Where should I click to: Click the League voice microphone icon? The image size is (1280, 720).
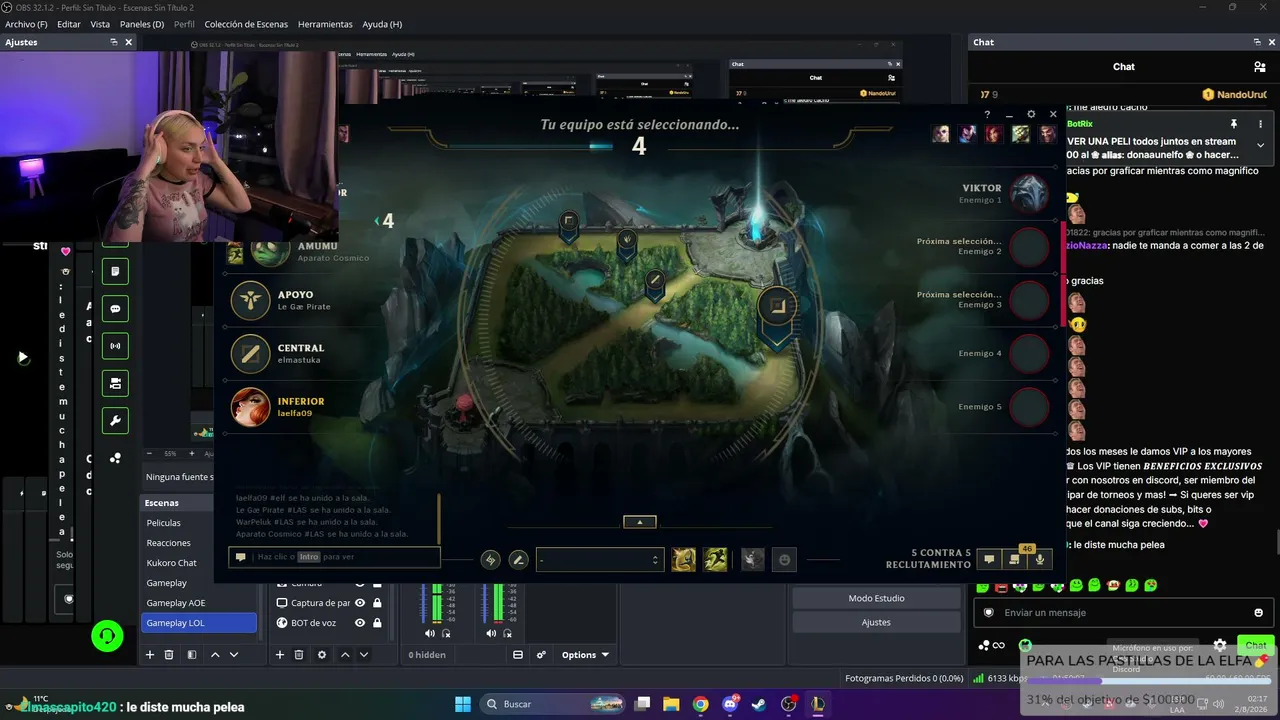pos(1040,560)
